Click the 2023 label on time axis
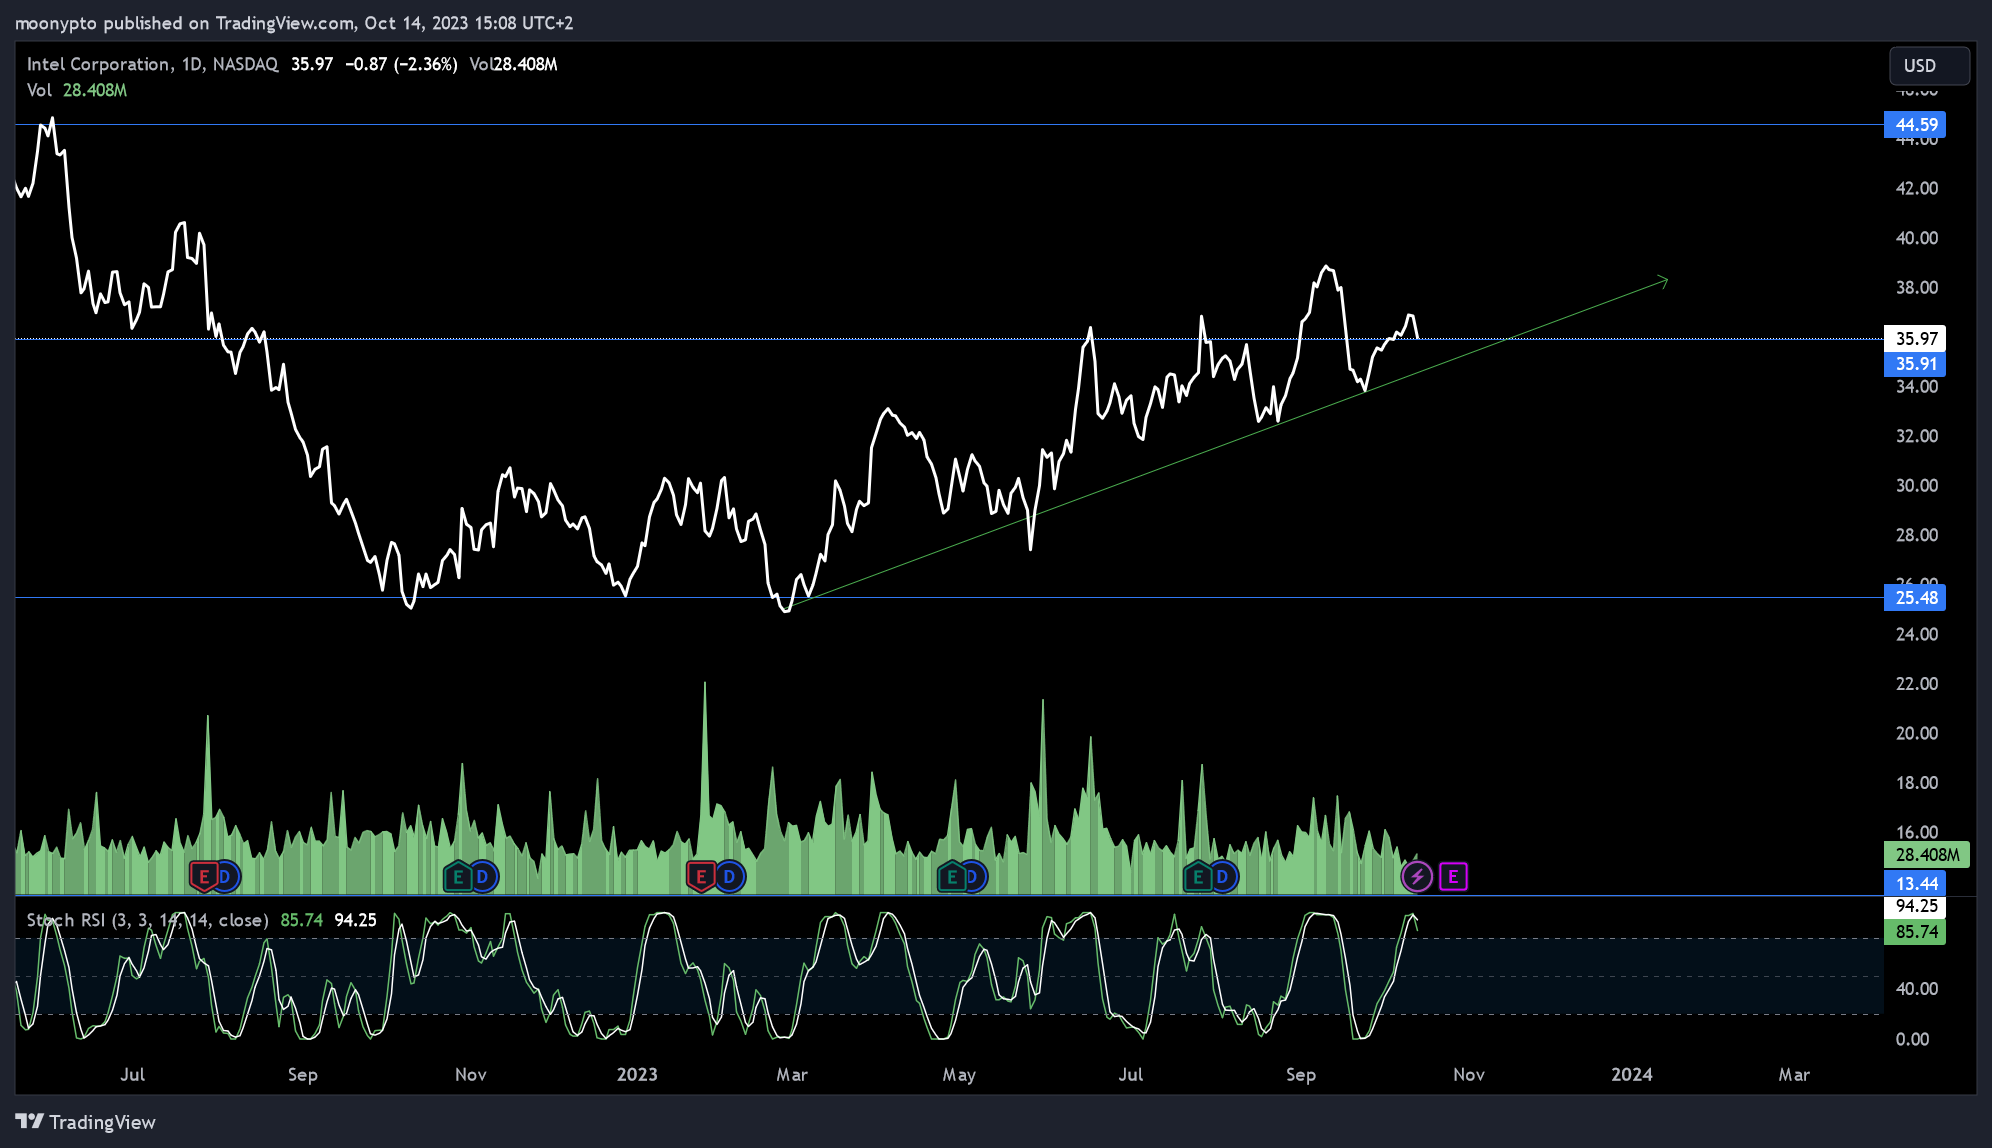This screenshot has height=1148, width=1992. tap(637, 1074)
